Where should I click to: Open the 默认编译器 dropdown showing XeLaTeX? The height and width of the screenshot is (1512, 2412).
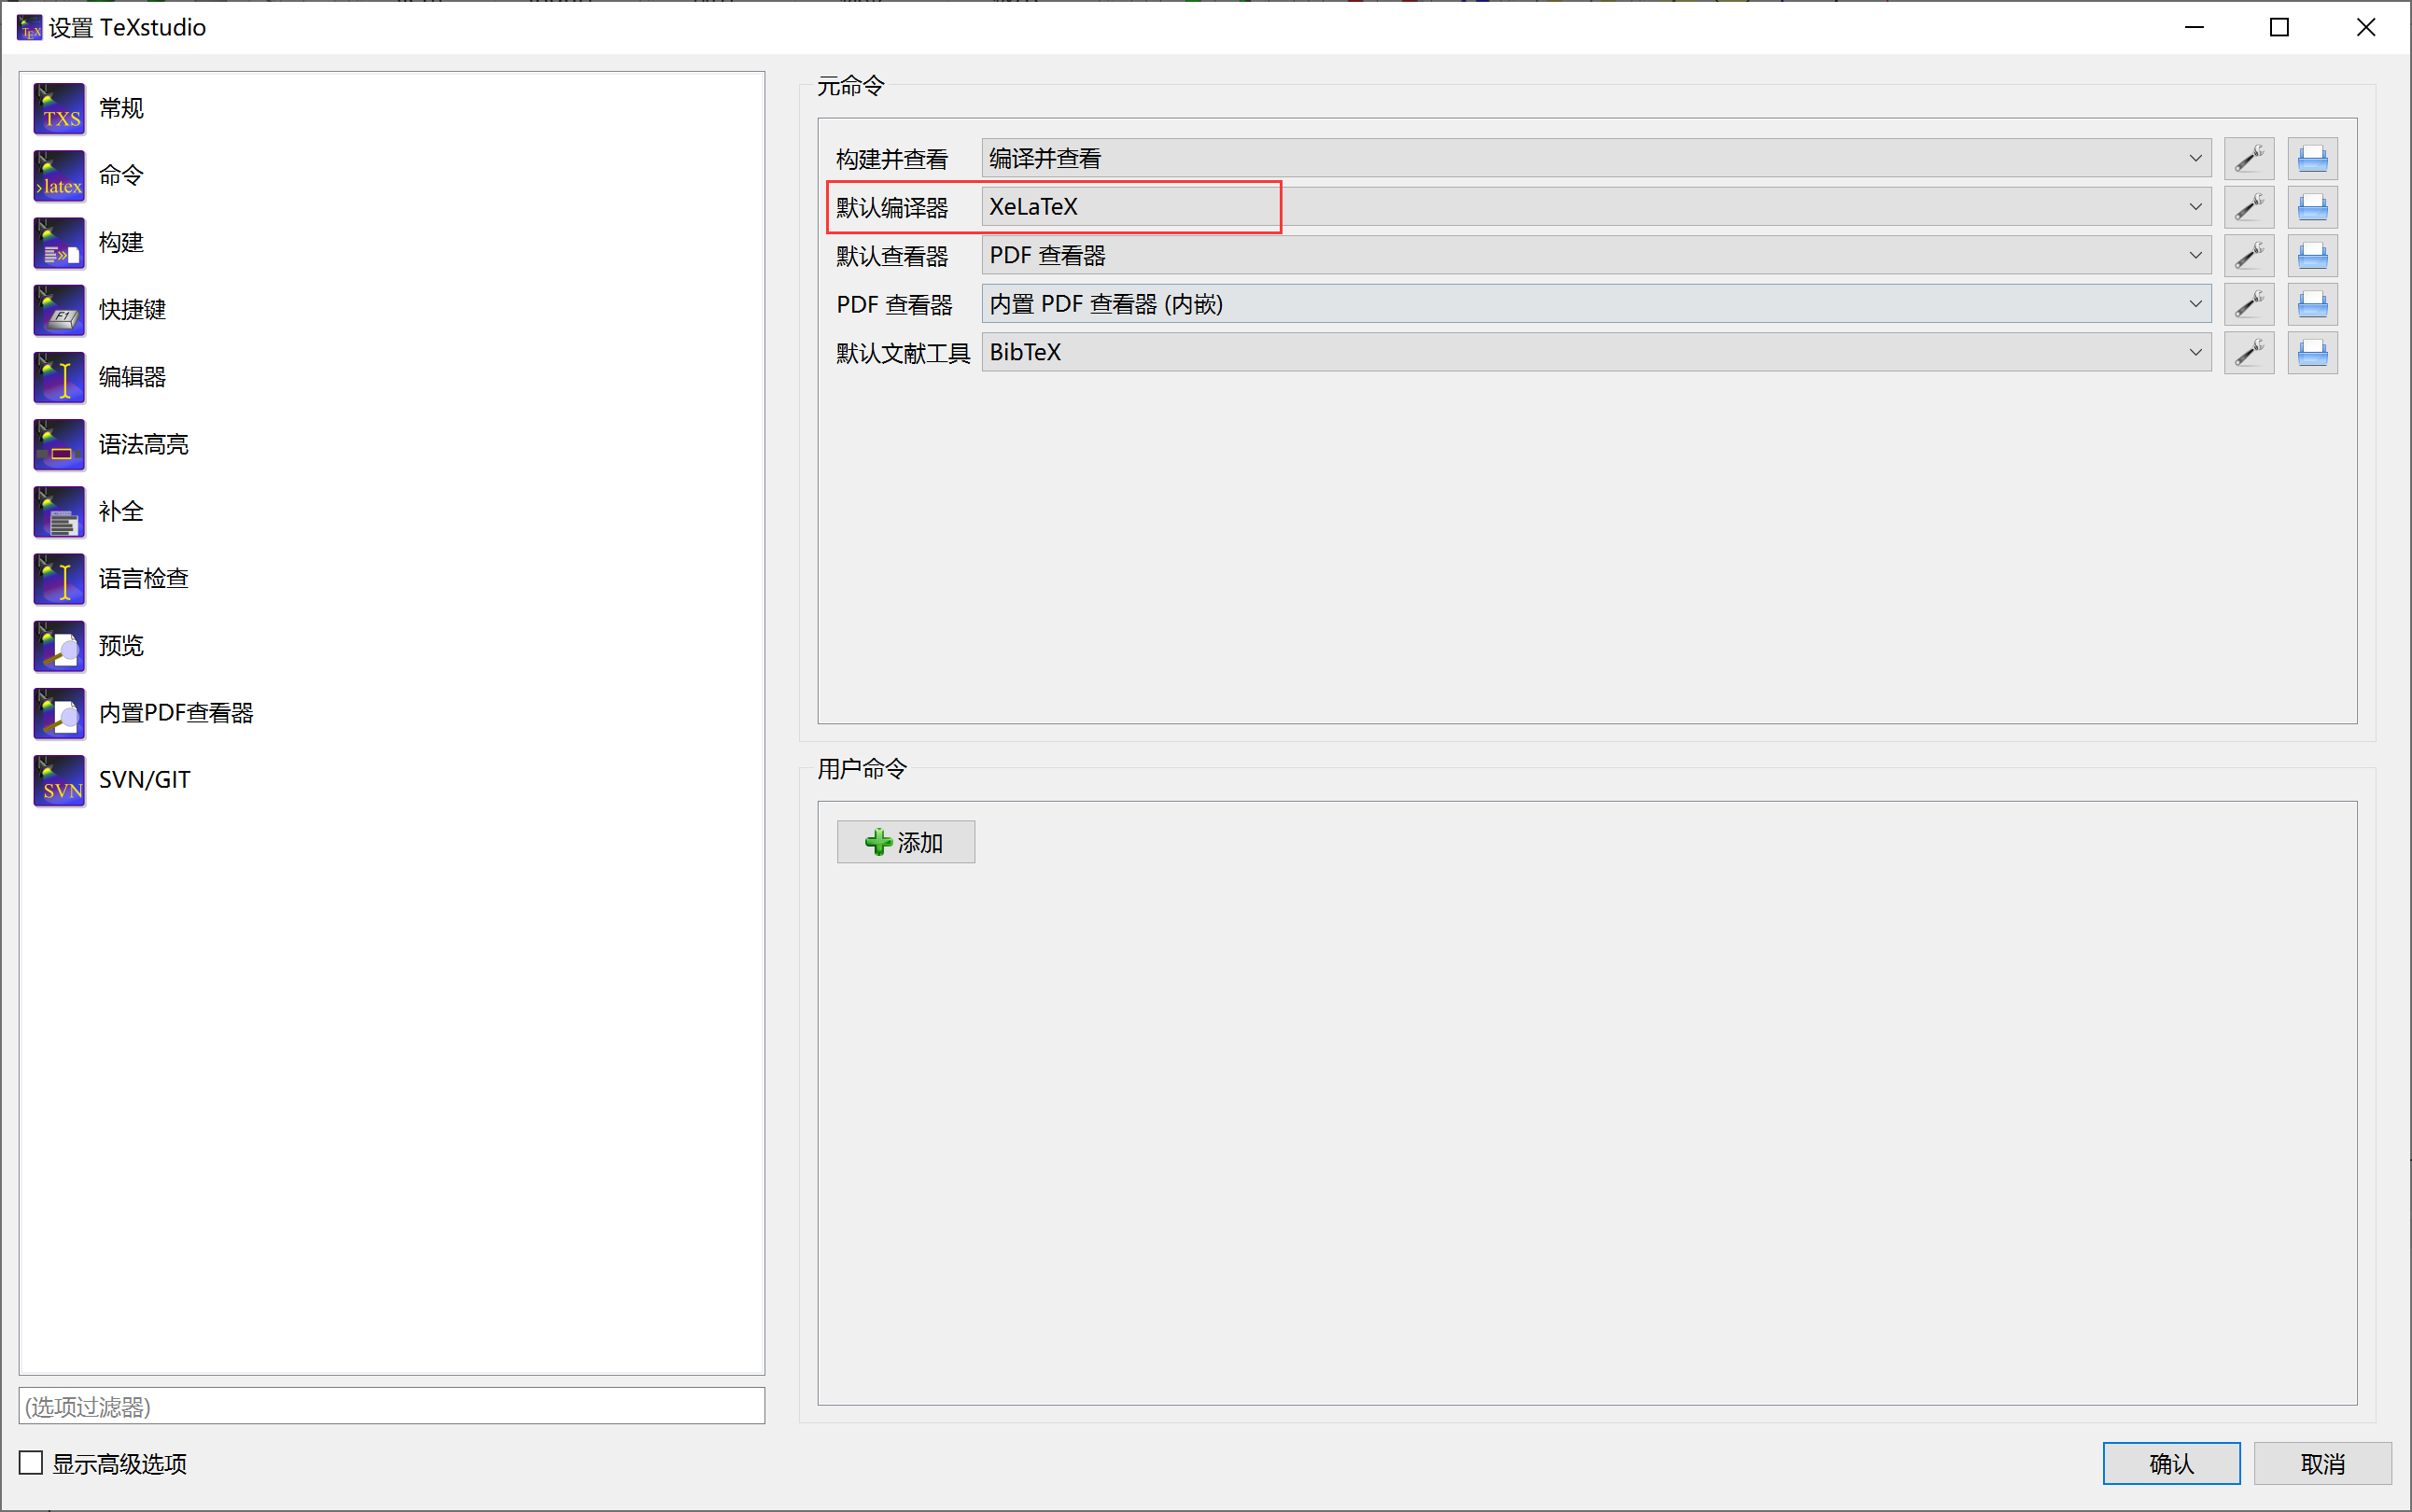pyautogui.click(x=1596, y=207)
